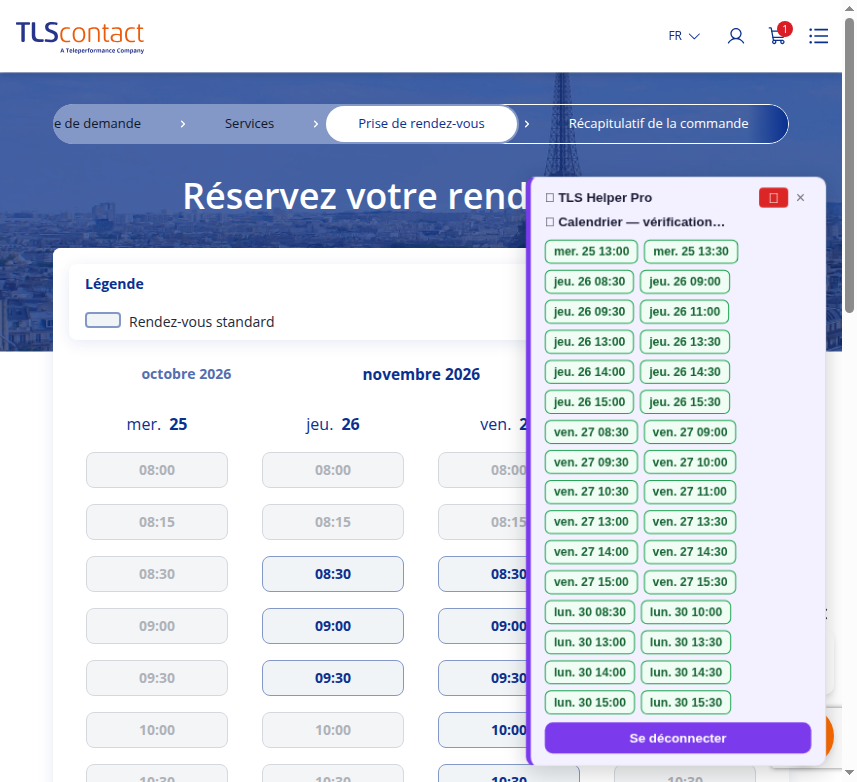Click the page scrollbar up arrow
This screenshot has height=782, width=857.
coord(849,9)
